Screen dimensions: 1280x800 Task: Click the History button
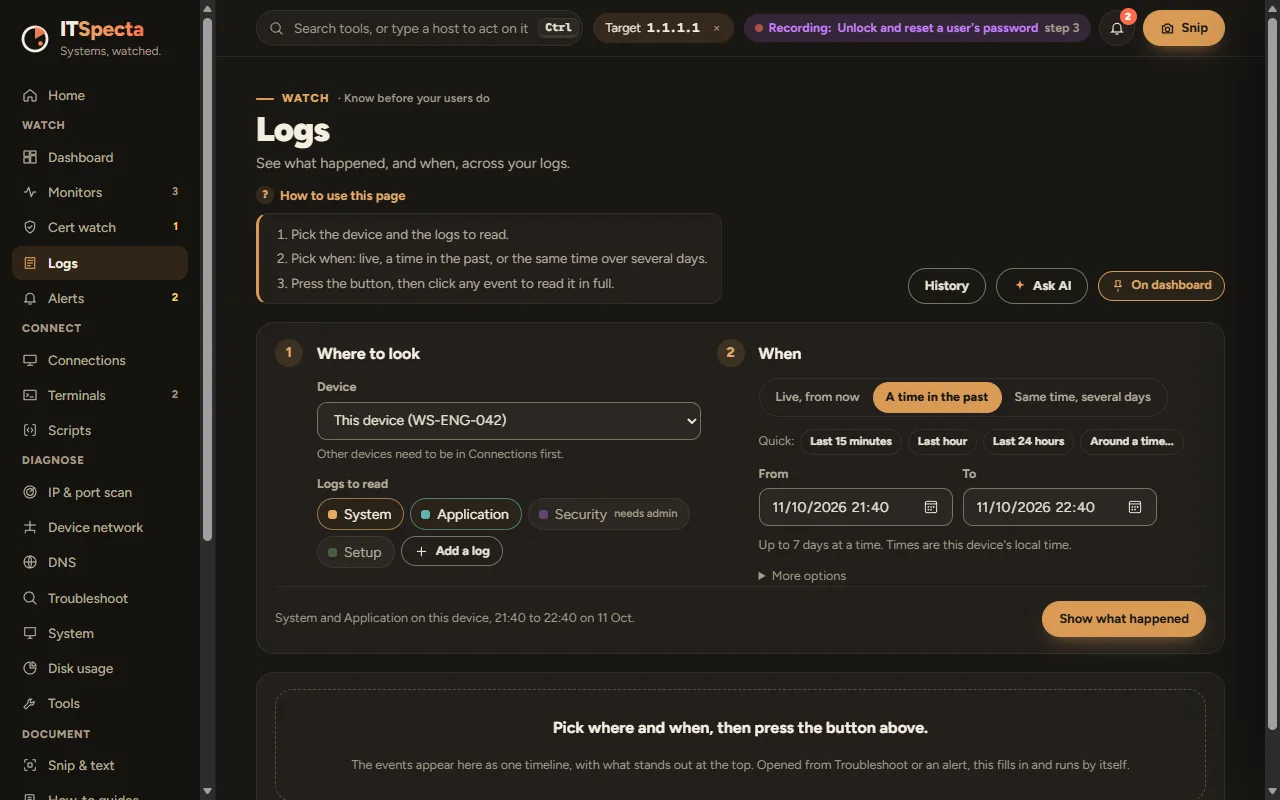coord(947,286)
